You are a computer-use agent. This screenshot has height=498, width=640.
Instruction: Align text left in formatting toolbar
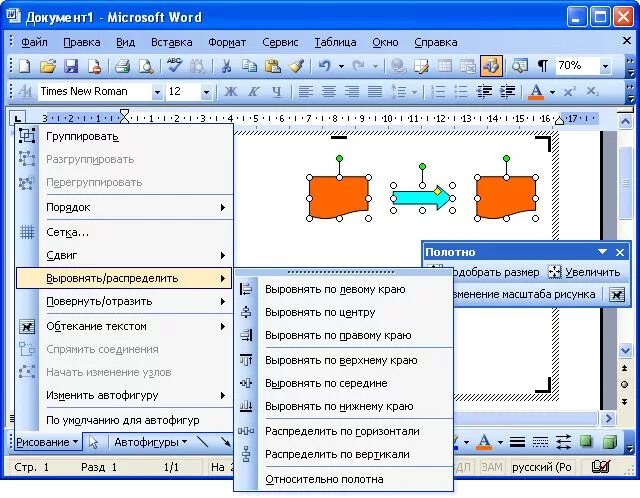pos(305,91)
